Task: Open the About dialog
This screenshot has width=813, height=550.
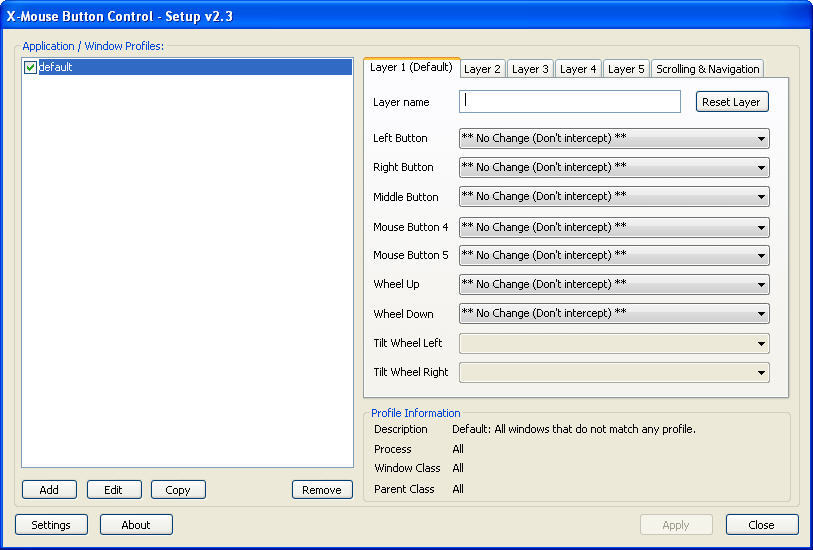Action: (136, 525)
